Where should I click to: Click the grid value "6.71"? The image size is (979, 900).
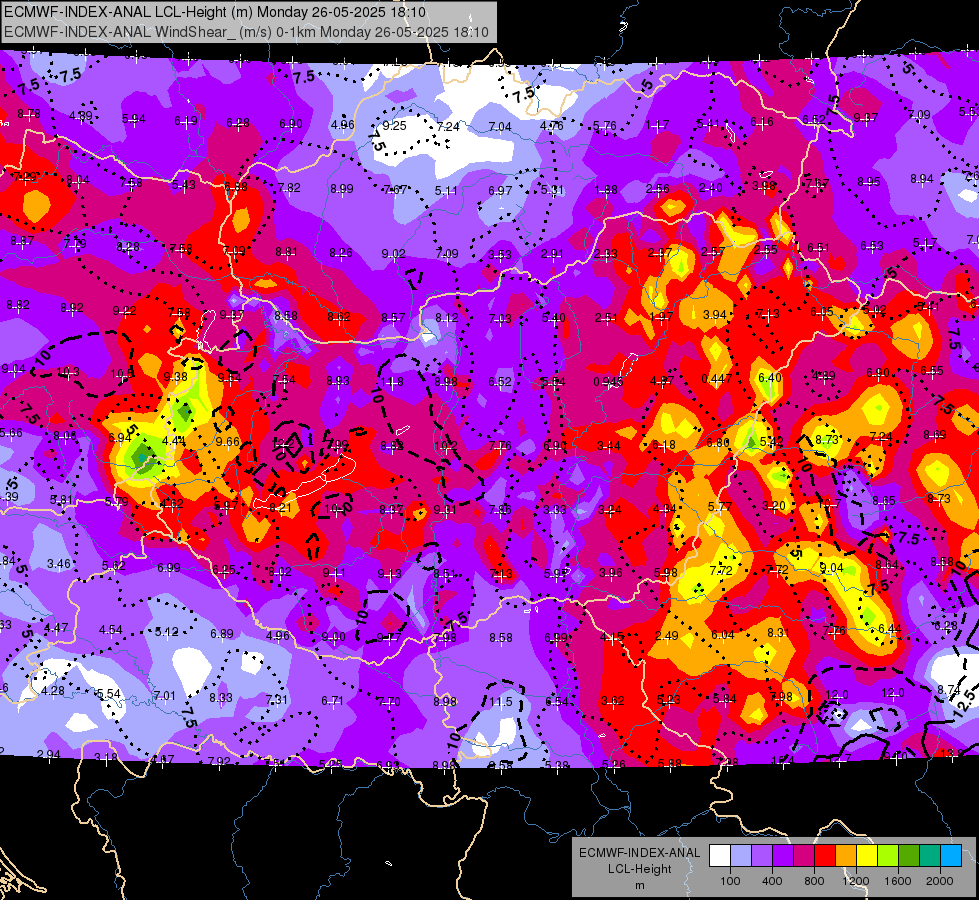point(332,700)
